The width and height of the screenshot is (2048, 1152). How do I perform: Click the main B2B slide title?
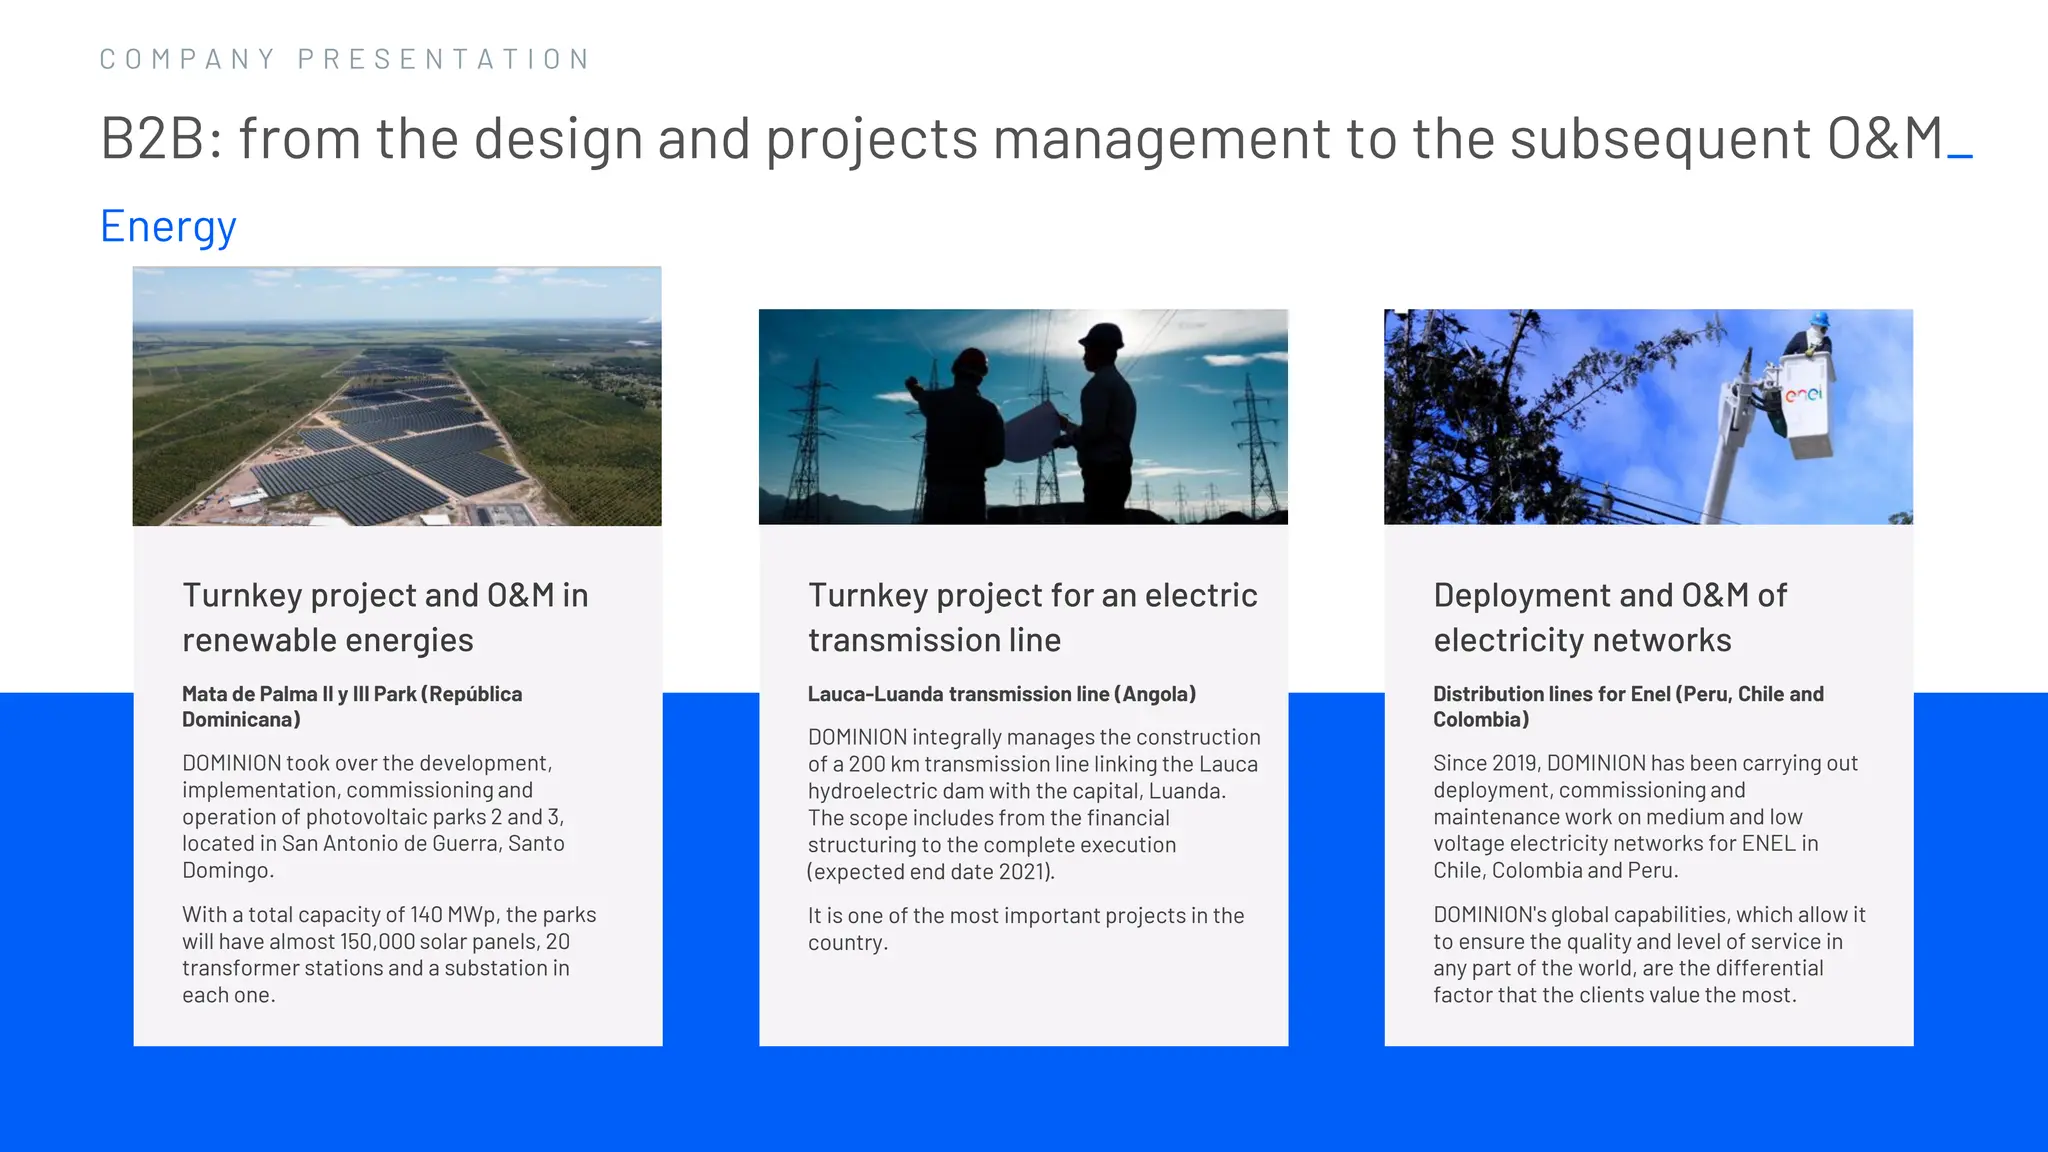pyautogui.click(x=1020, y=138)
